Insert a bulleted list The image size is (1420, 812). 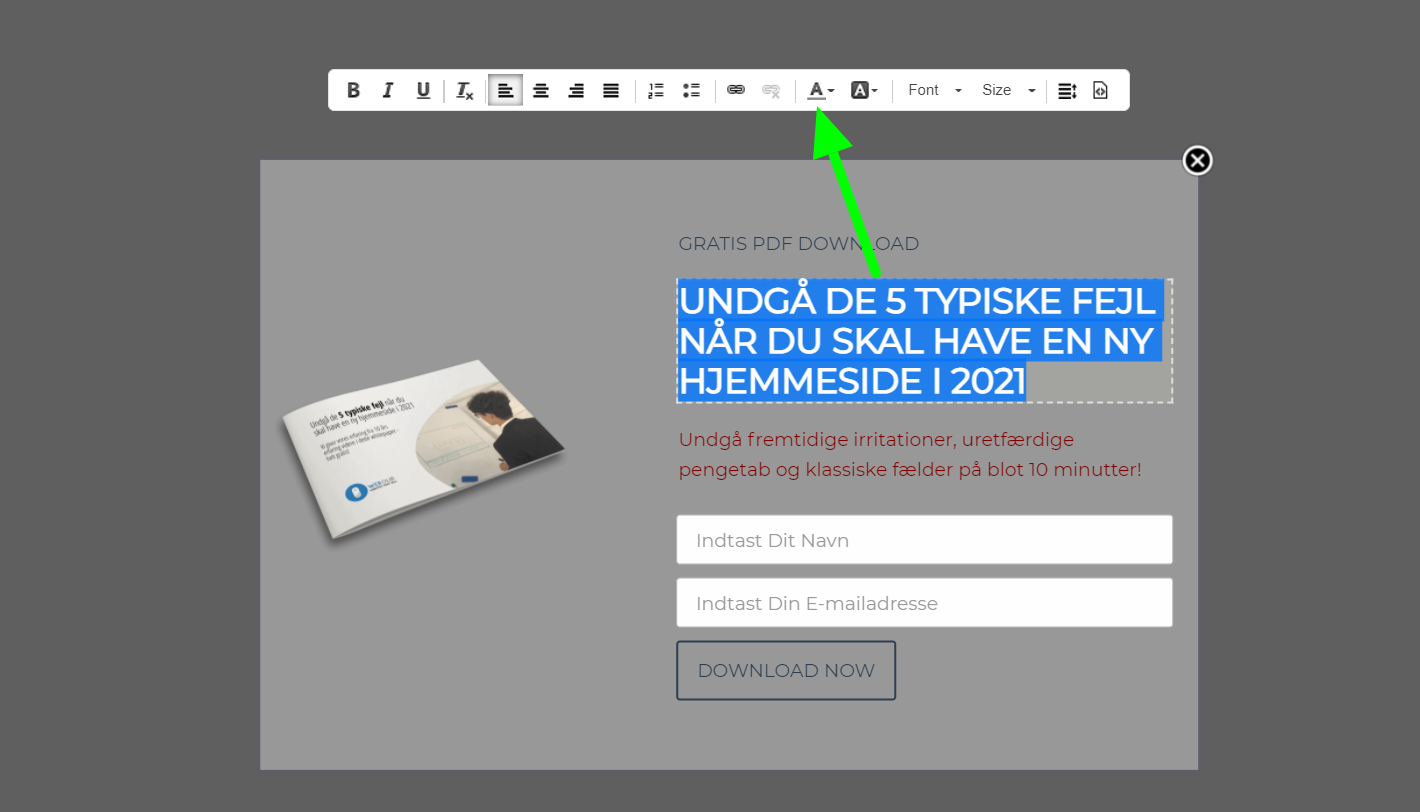(x=691, y=90)
